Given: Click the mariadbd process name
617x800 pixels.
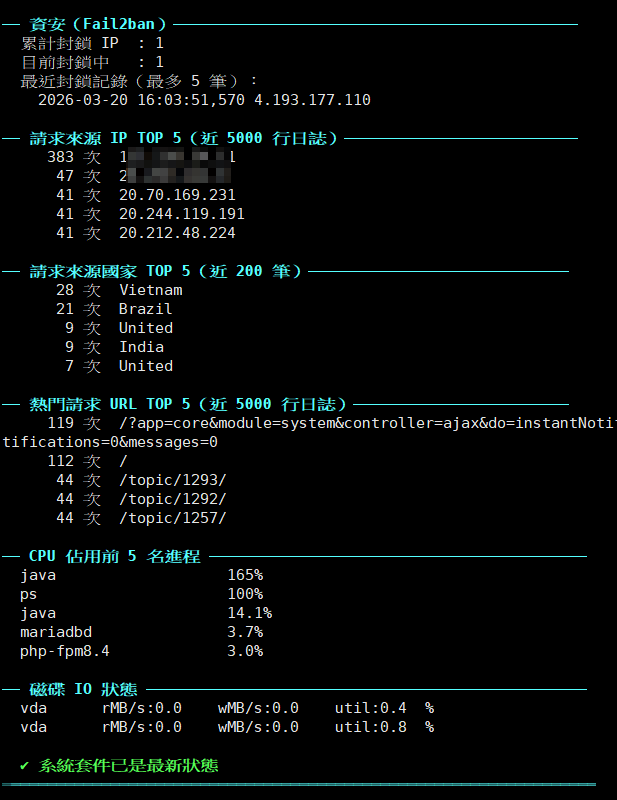Looking at the screenshot, I should pyautogui.click(x=56, y=632).
